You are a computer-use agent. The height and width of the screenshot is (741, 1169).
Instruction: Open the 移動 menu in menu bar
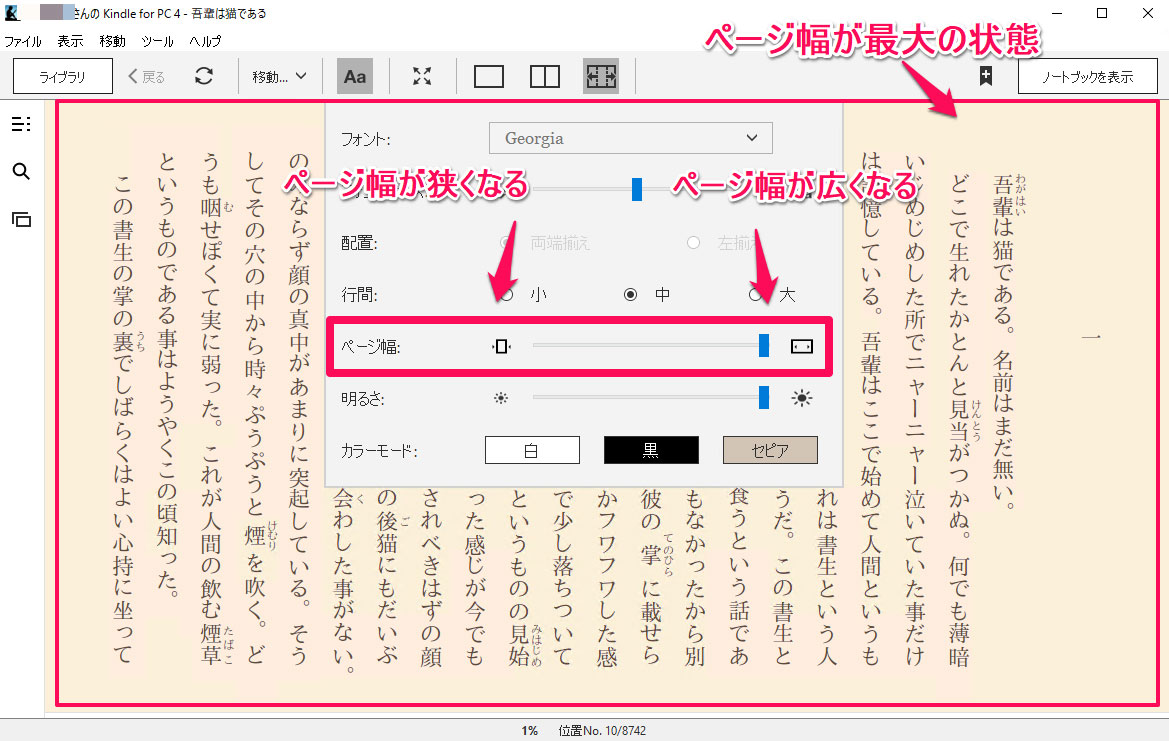point(113,41)
